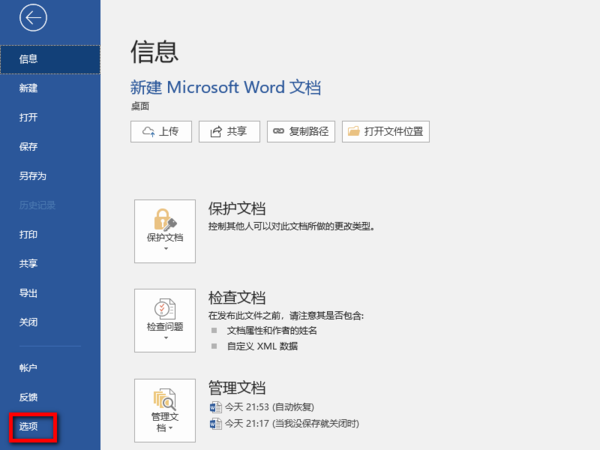600x450 pixels.
Task: Click the 检查文档 heading
Action: point(237,298)
